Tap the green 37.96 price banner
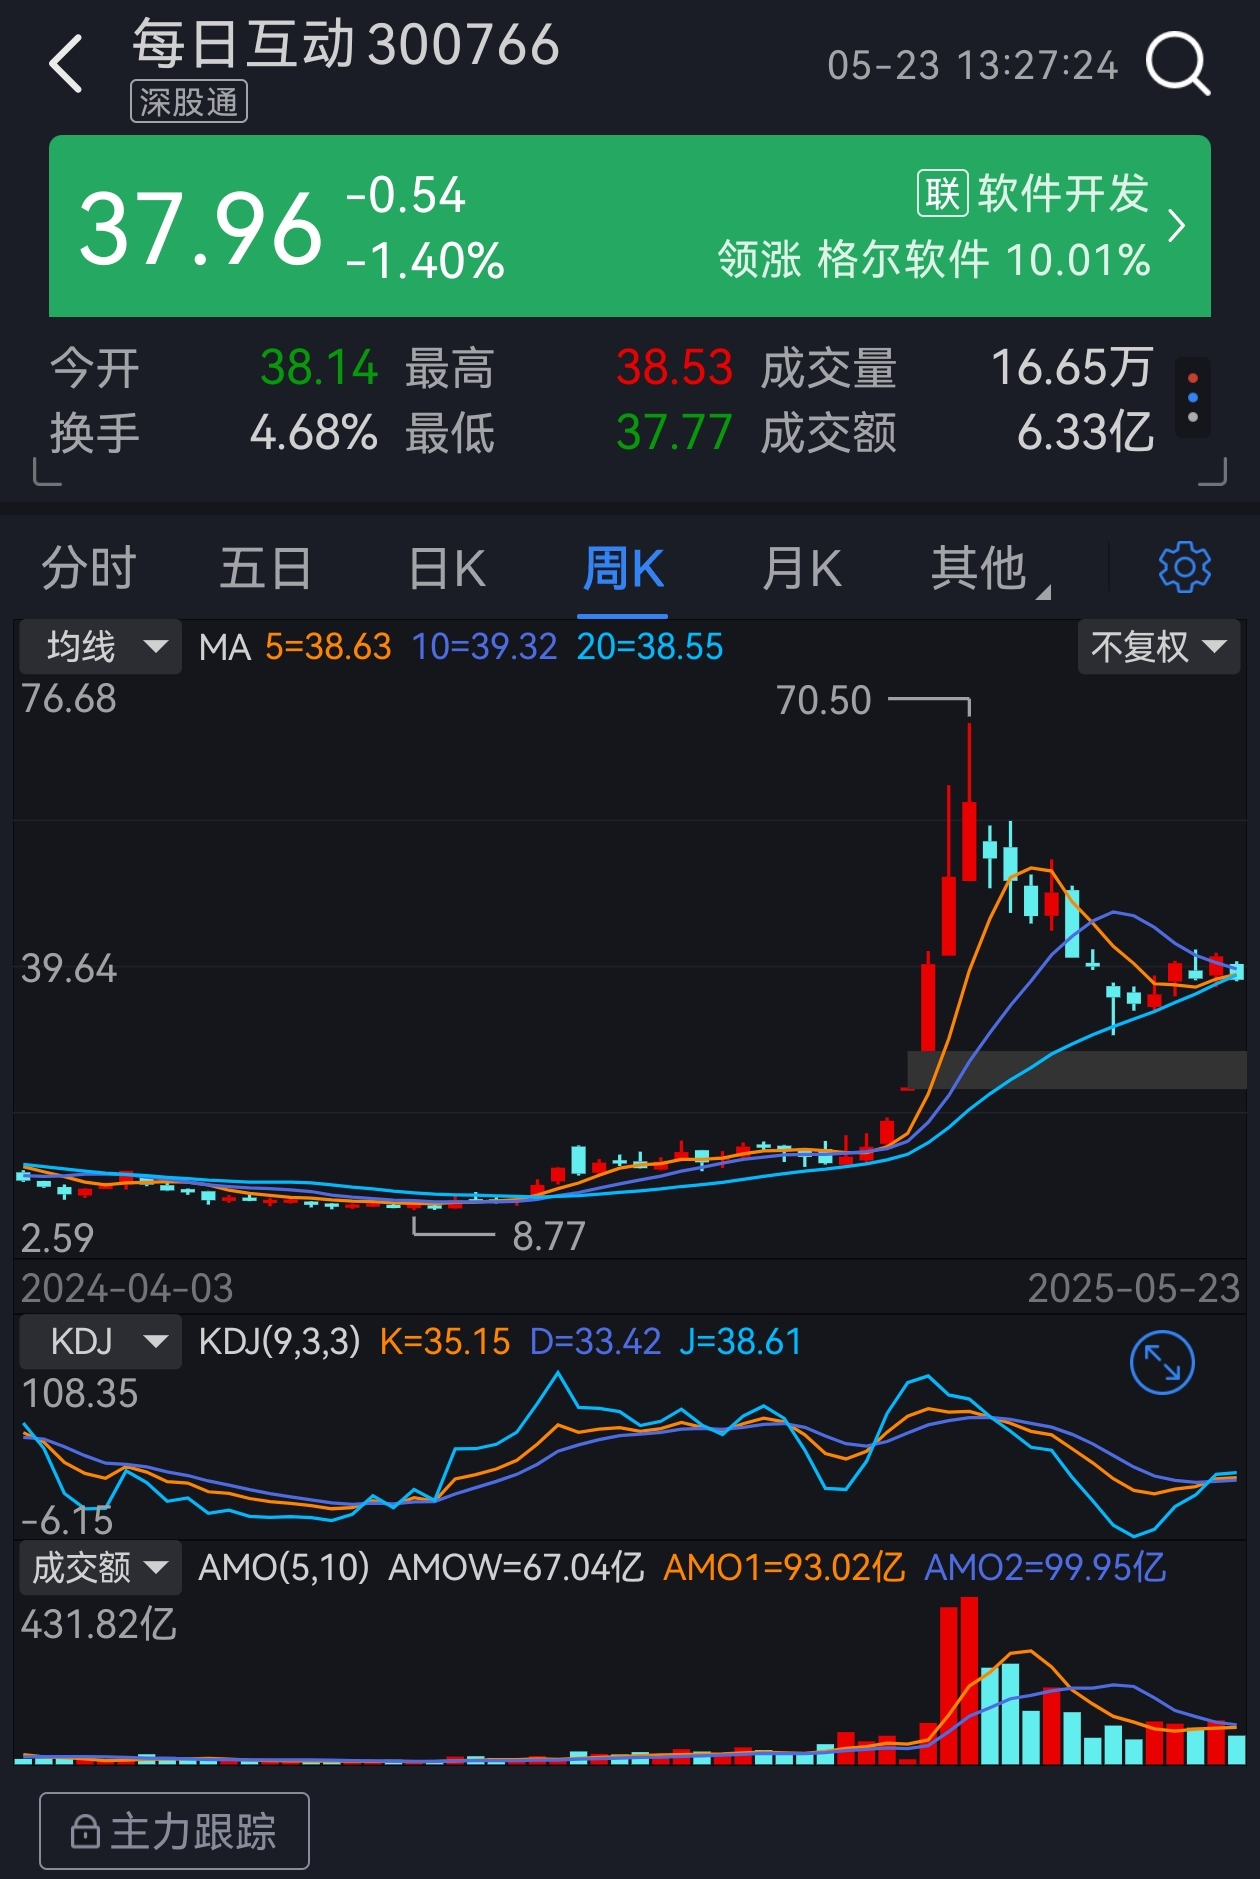The width and height of the screenshot is (1260, 1879). click(x=630, y=226)
